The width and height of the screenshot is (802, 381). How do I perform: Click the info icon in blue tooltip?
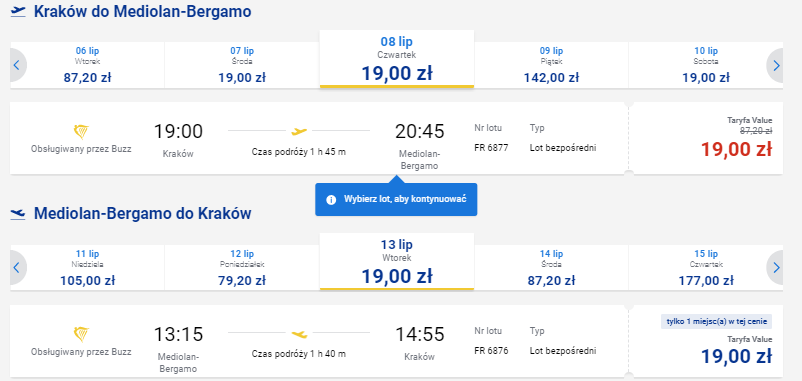pos(331,199)
